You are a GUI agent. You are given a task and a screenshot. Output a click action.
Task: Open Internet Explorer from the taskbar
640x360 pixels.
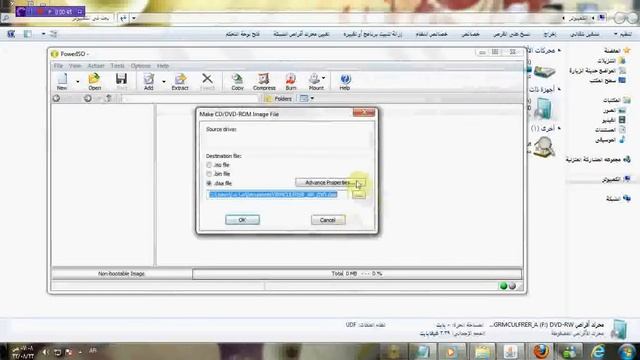click(x=598, y=351)
